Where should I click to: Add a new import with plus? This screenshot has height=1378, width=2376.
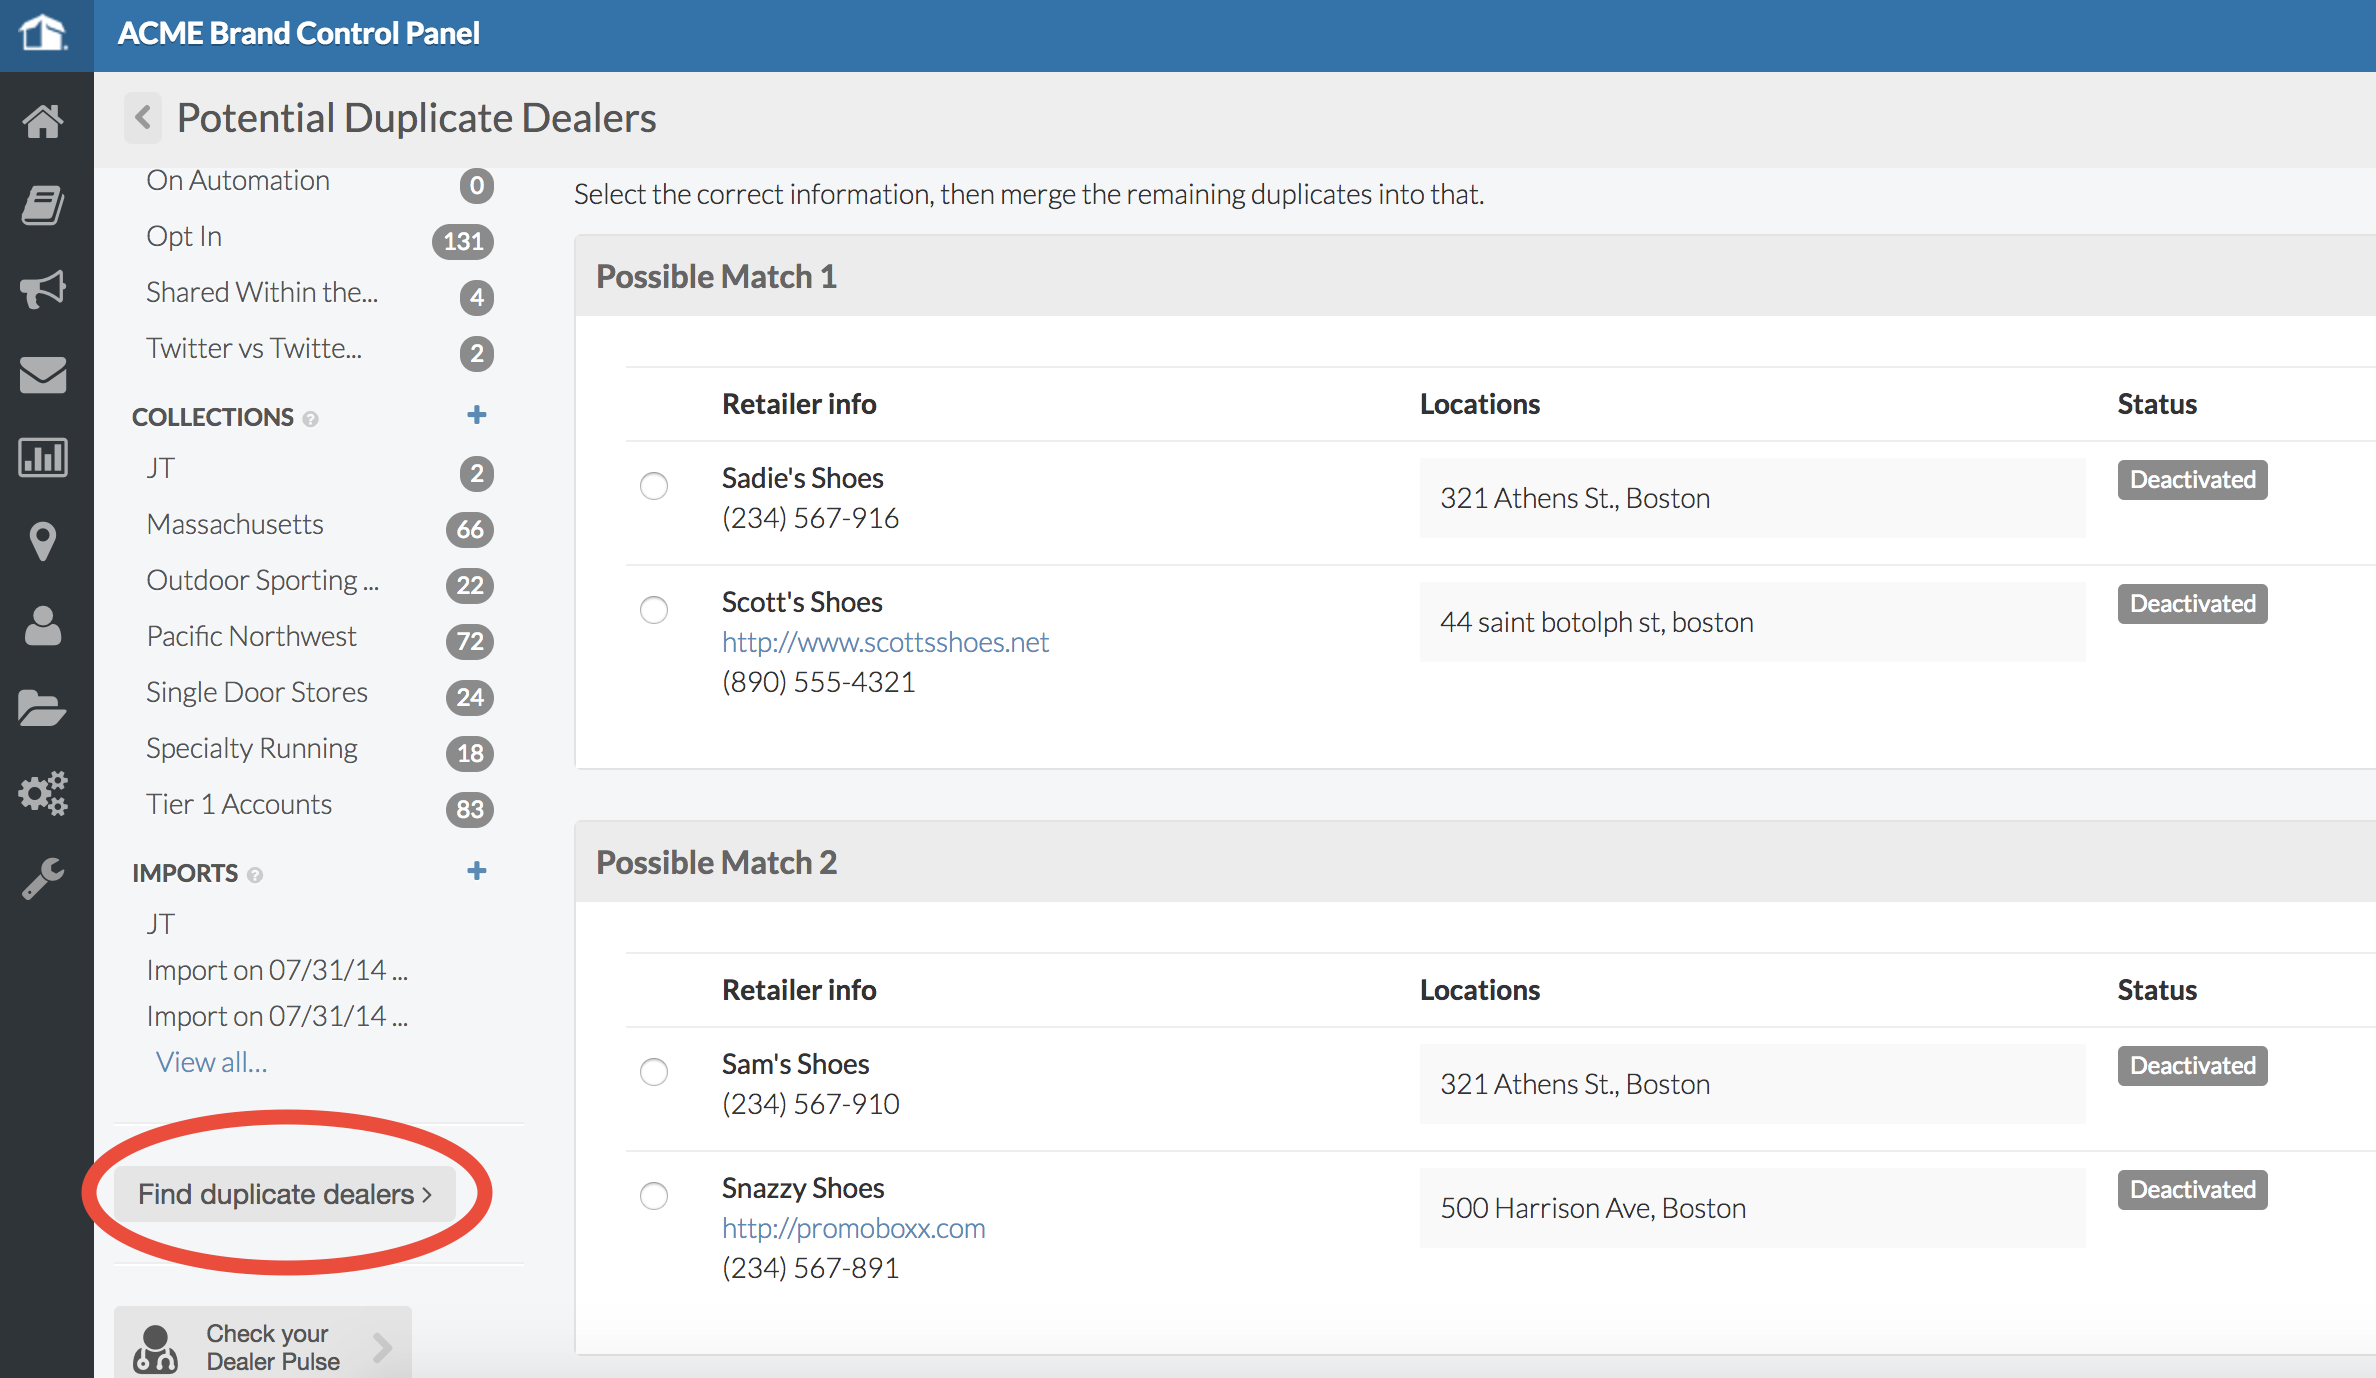click(x=477, y=871)
